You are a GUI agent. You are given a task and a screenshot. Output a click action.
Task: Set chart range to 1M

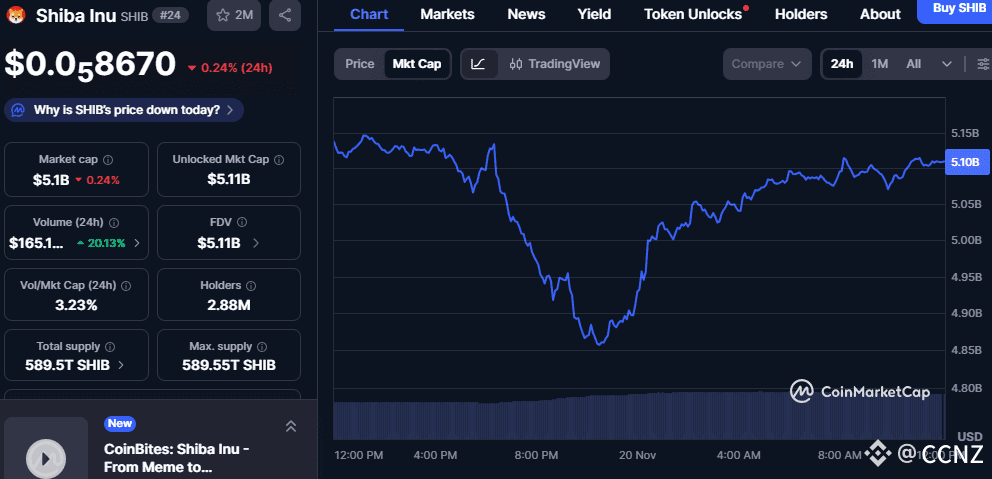point(880,64)
